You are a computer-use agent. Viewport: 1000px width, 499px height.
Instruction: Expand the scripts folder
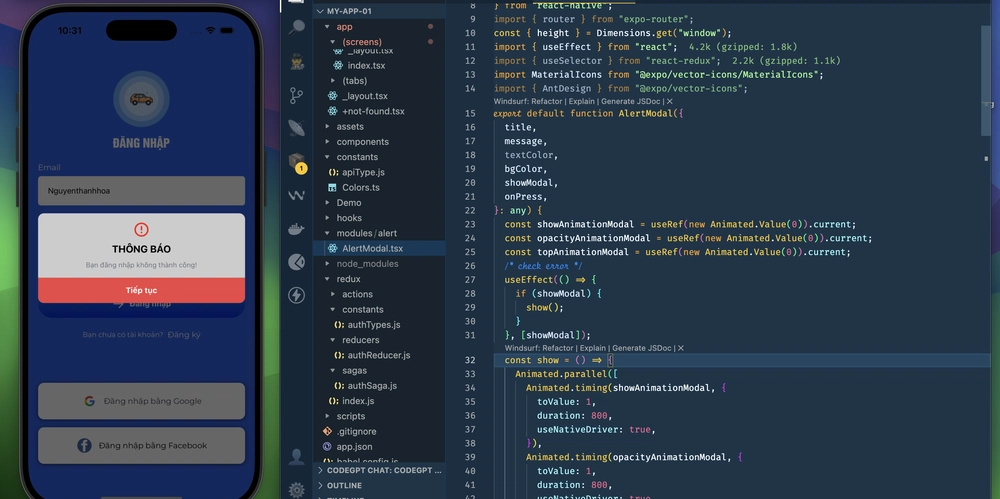[x=351, y=417]
